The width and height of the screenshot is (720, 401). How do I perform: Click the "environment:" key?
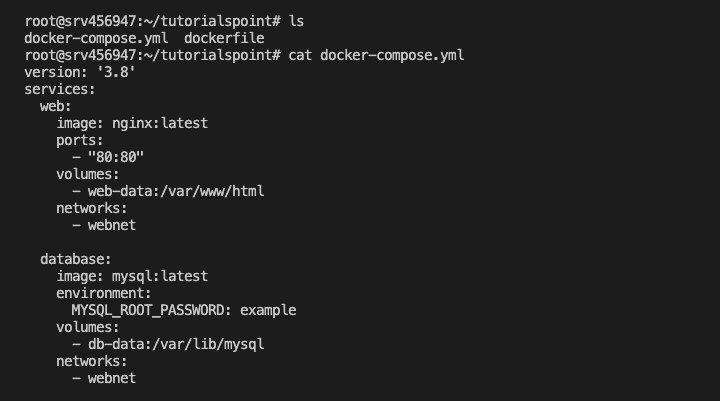pos(104,292)
